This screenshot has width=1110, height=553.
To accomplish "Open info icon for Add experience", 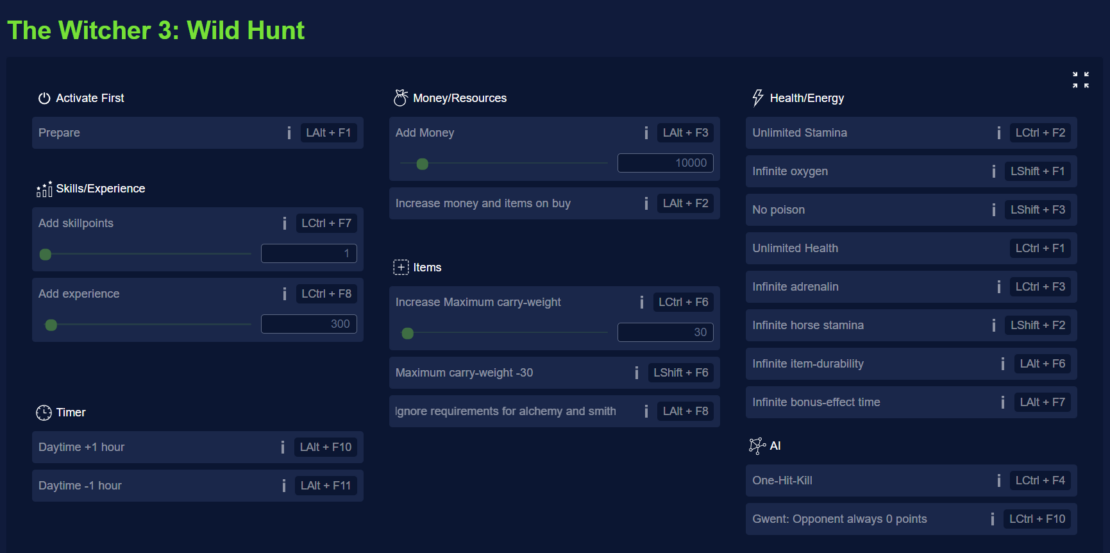I will pos(285,294).
